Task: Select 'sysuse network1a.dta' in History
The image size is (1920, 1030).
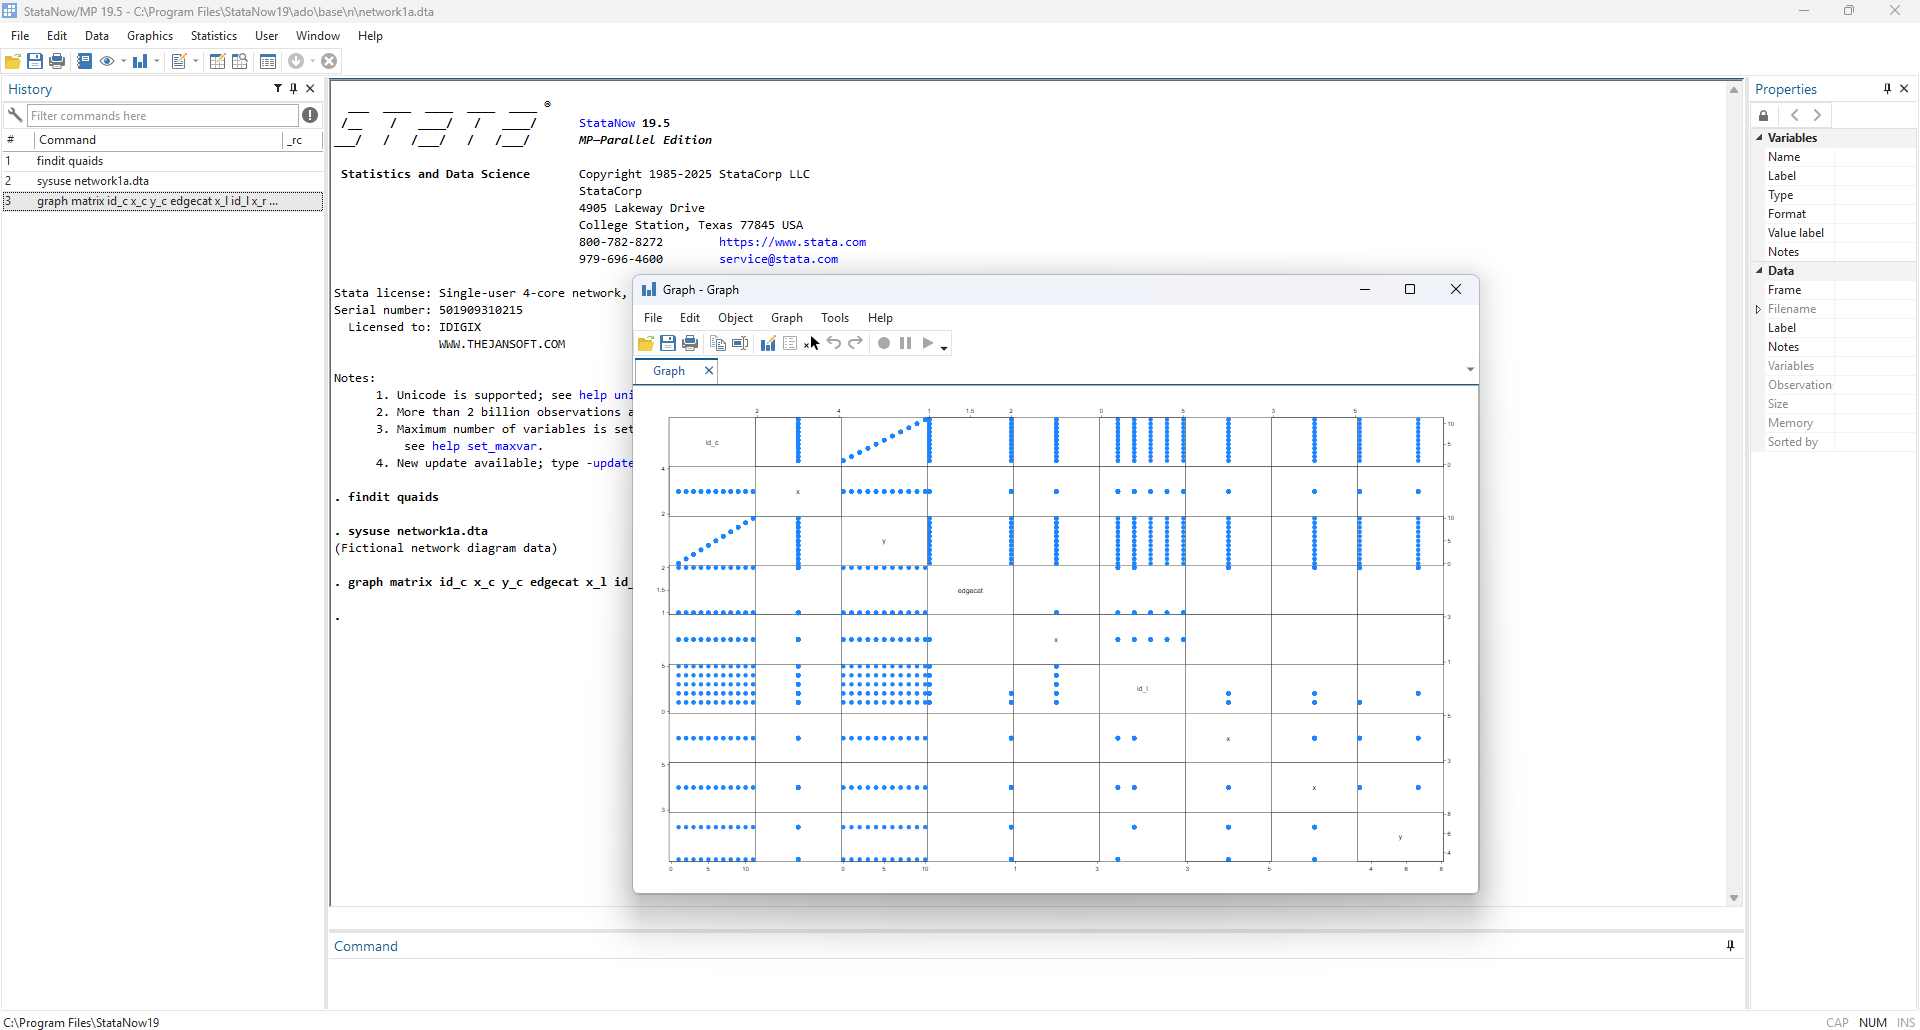Action: [x=162, y=181]
